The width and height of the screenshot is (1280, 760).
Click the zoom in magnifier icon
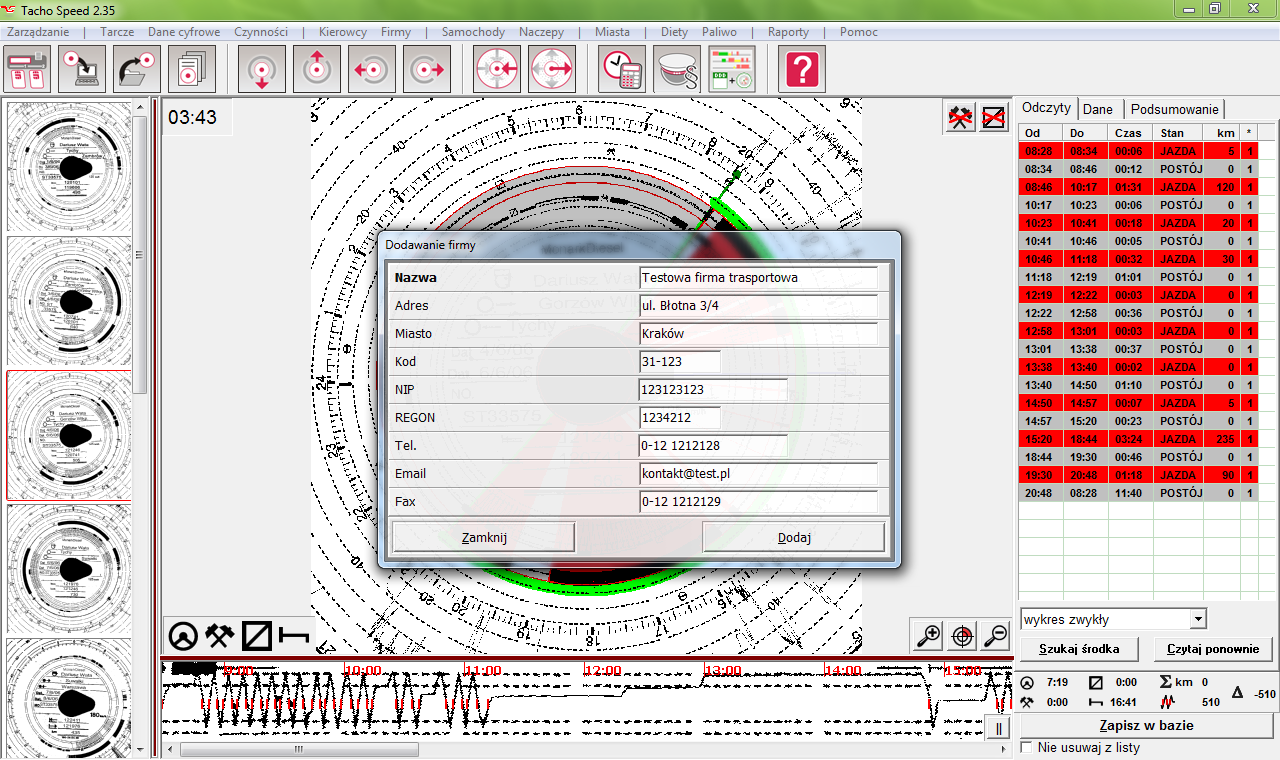coord(928,635)
